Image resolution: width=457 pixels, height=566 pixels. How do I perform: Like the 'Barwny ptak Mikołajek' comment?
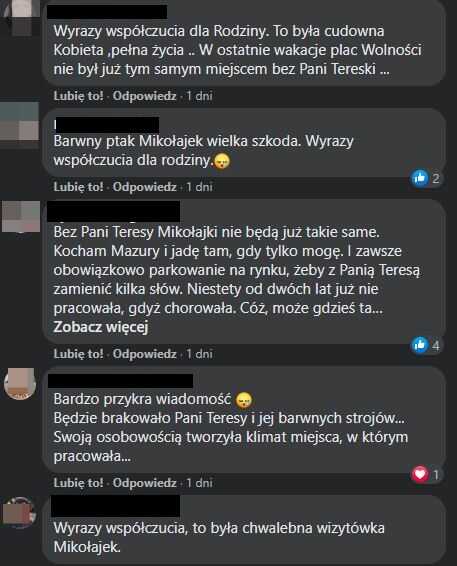(x=78, y=187)
